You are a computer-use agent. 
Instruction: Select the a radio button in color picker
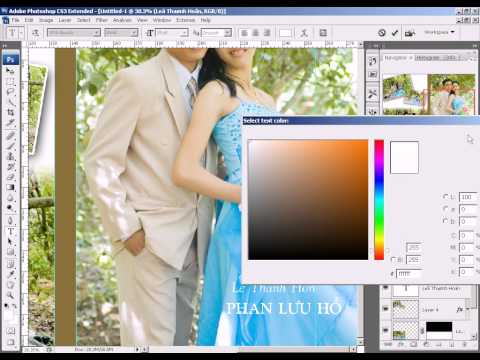point(445,209)
